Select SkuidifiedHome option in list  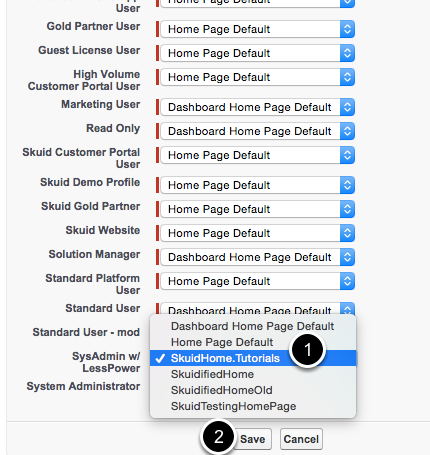pos(253,374)
